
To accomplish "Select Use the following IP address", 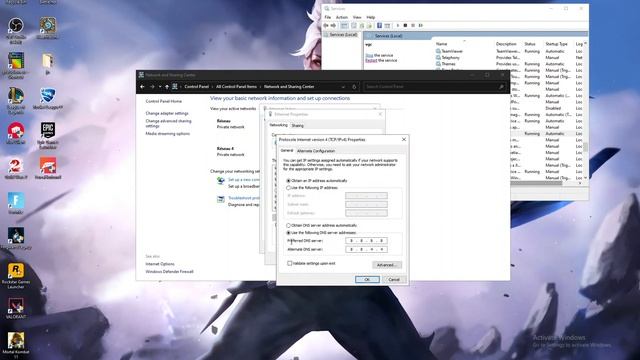I will [288, 188].
